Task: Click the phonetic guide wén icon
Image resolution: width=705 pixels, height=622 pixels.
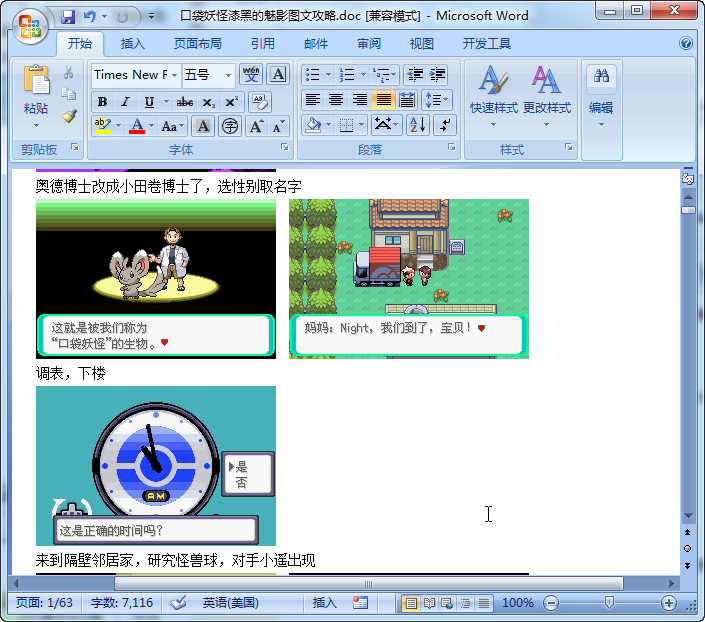Action: (251, 74)
